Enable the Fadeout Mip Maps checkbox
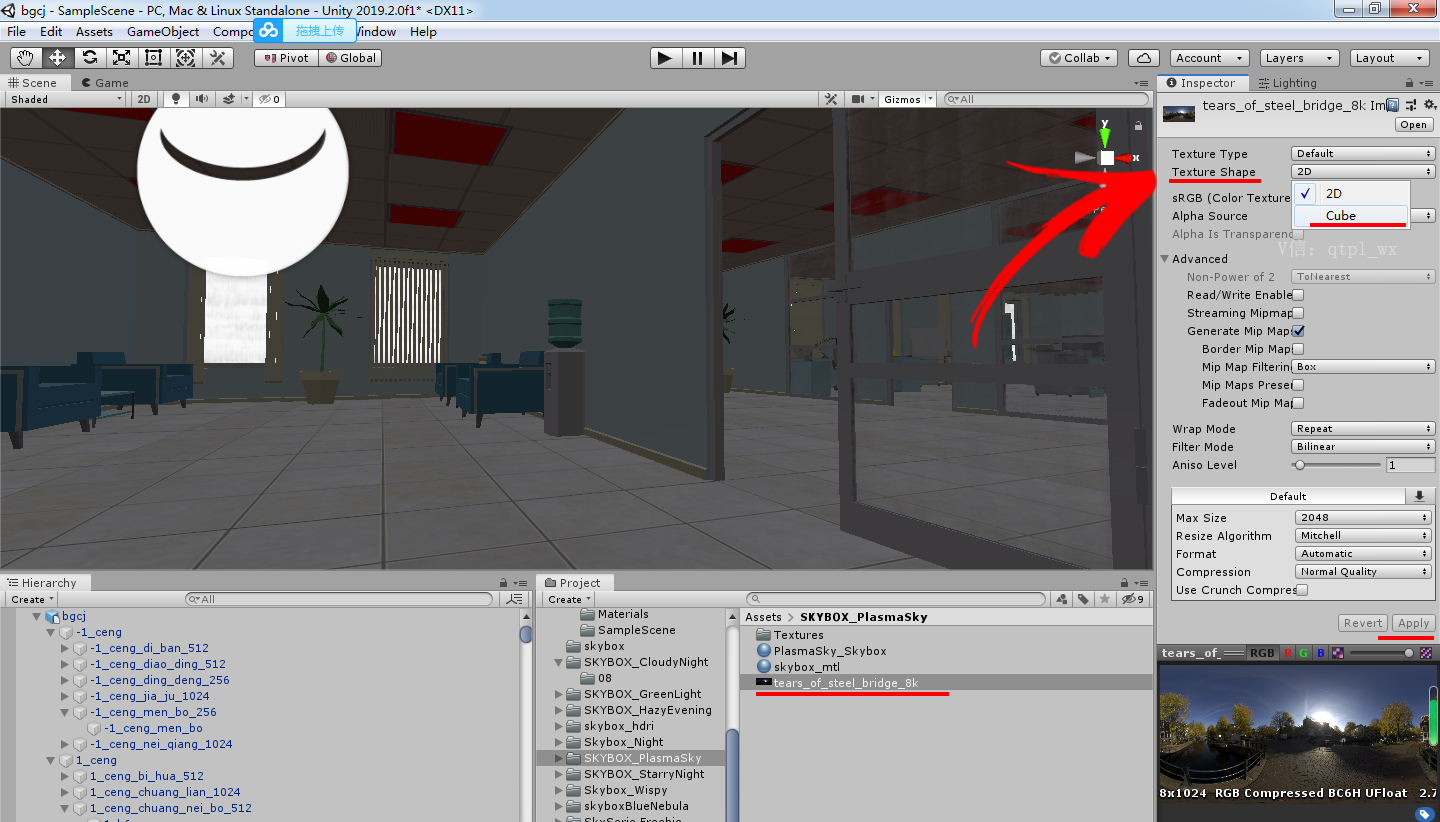Screen dimensions: 1440x822 [x=1298, y=403]
